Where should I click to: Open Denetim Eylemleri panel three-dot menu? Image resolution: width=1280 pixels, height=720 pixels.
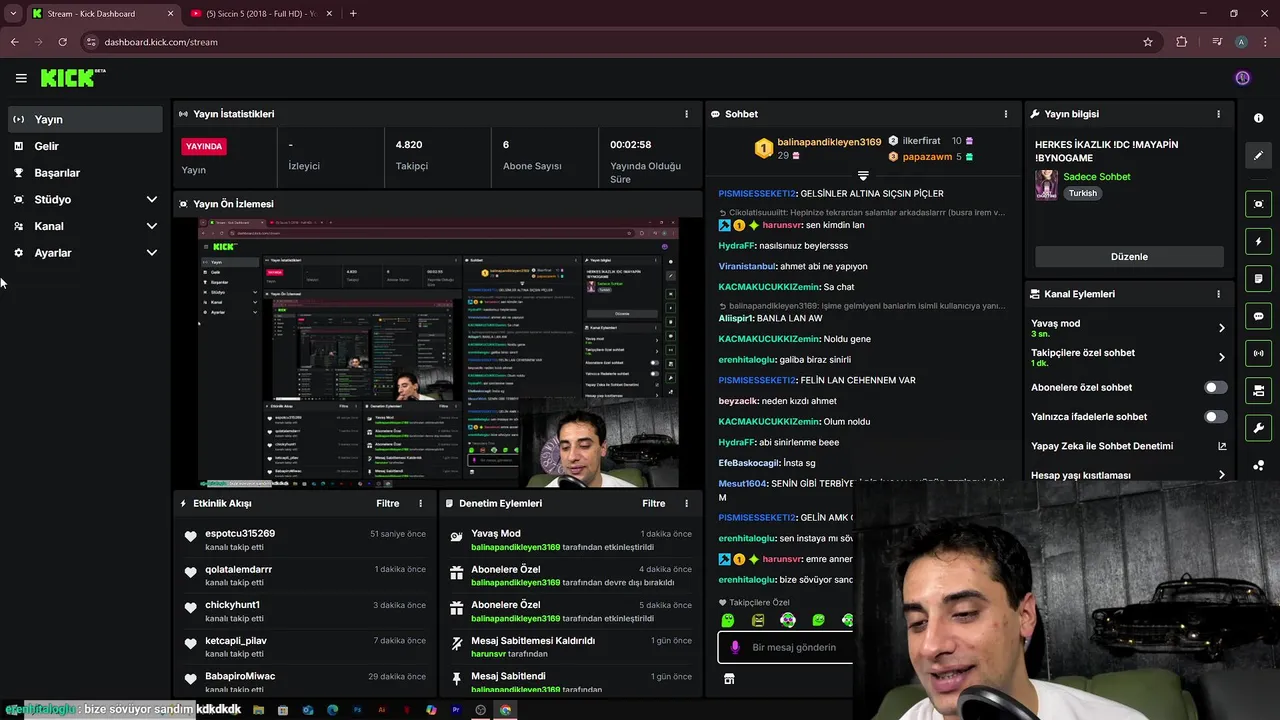tap(686, 504)
